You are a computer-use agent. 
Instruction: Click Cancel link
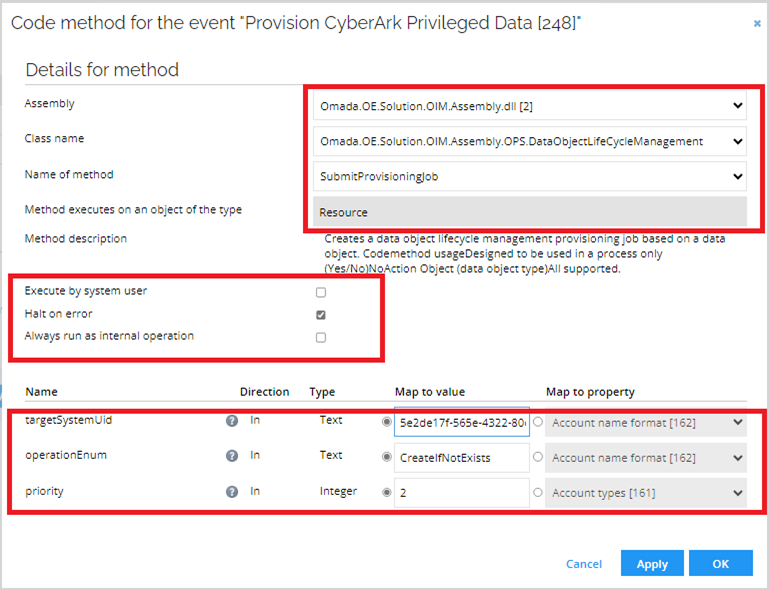click(584, 564)
